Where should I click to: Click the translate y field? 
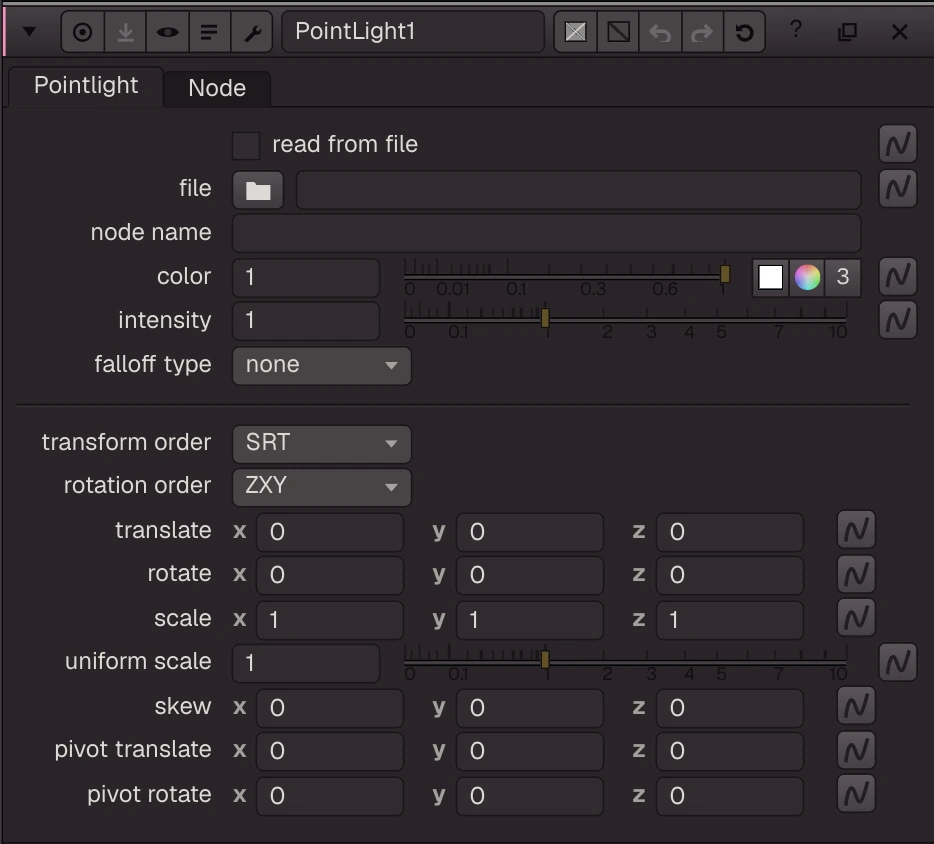coord(530,532)
